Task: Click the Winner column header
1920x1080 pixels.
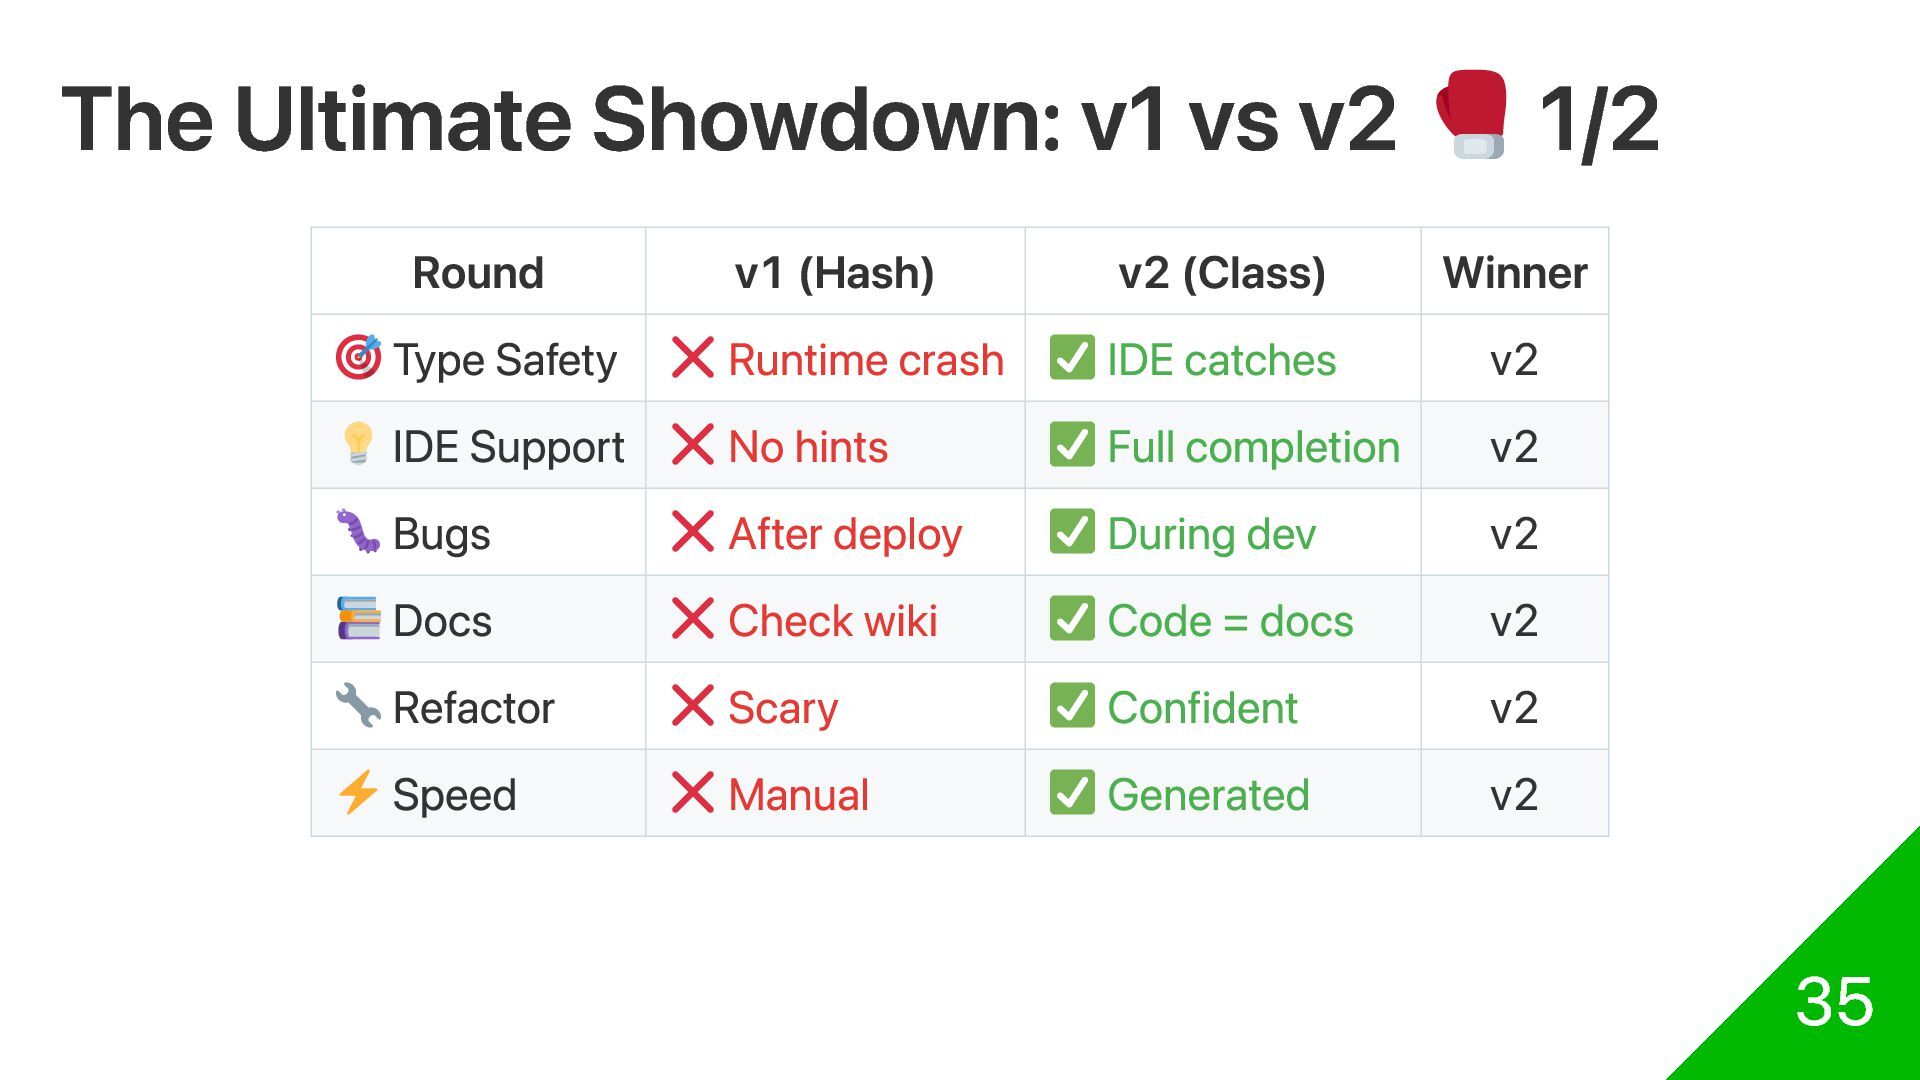Action: [x=1515, y=272]
